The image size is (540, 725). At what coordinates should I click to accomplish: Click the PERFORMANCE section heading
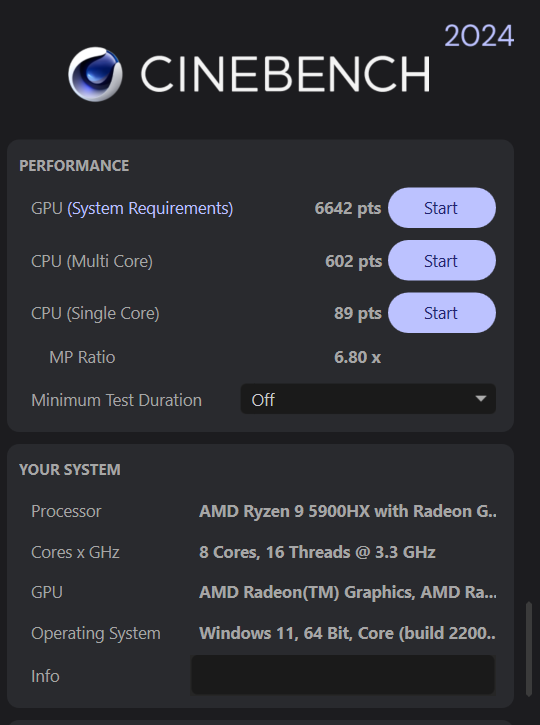coord(74,166)
